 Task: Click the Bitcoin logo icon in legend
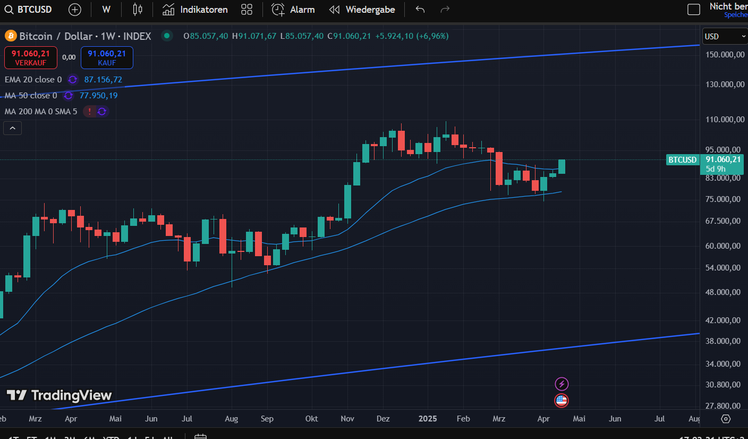(10, 36)
